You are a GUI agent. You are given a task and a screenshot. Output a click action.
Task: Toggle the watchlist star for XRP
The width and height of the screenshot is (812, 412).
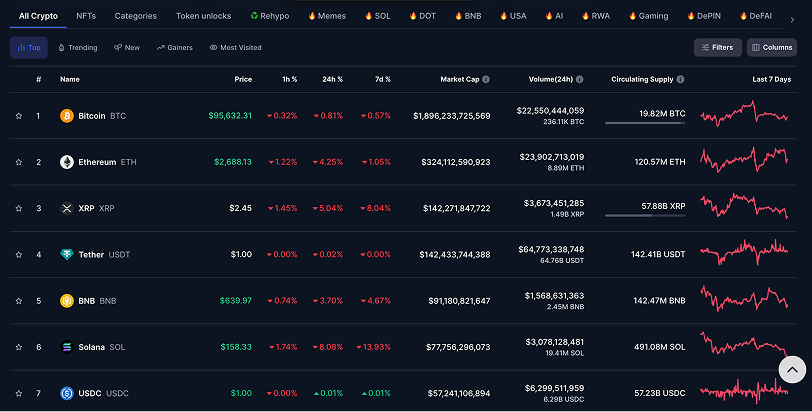pyautogui.click(x=19, y=208)
